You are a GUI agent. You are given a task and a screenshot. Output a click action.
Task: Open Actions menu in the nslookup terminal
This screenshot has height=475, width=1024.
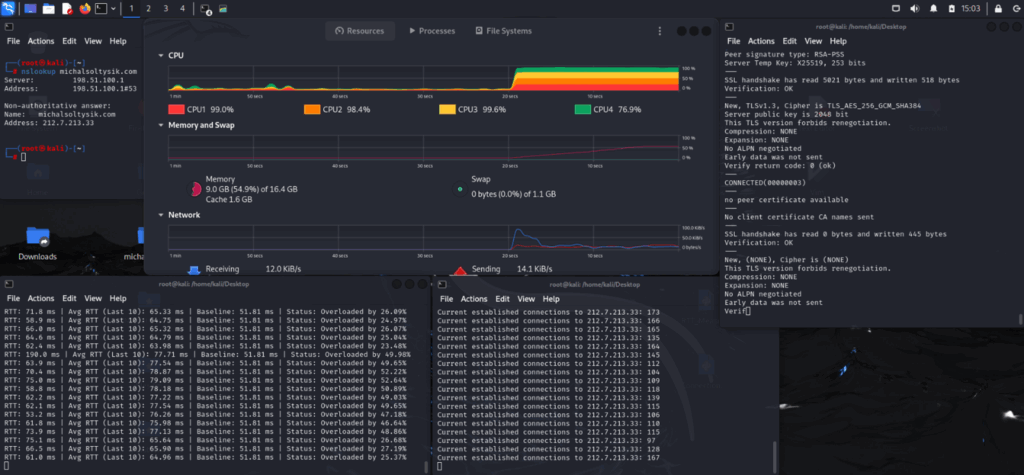pos(40,41)
